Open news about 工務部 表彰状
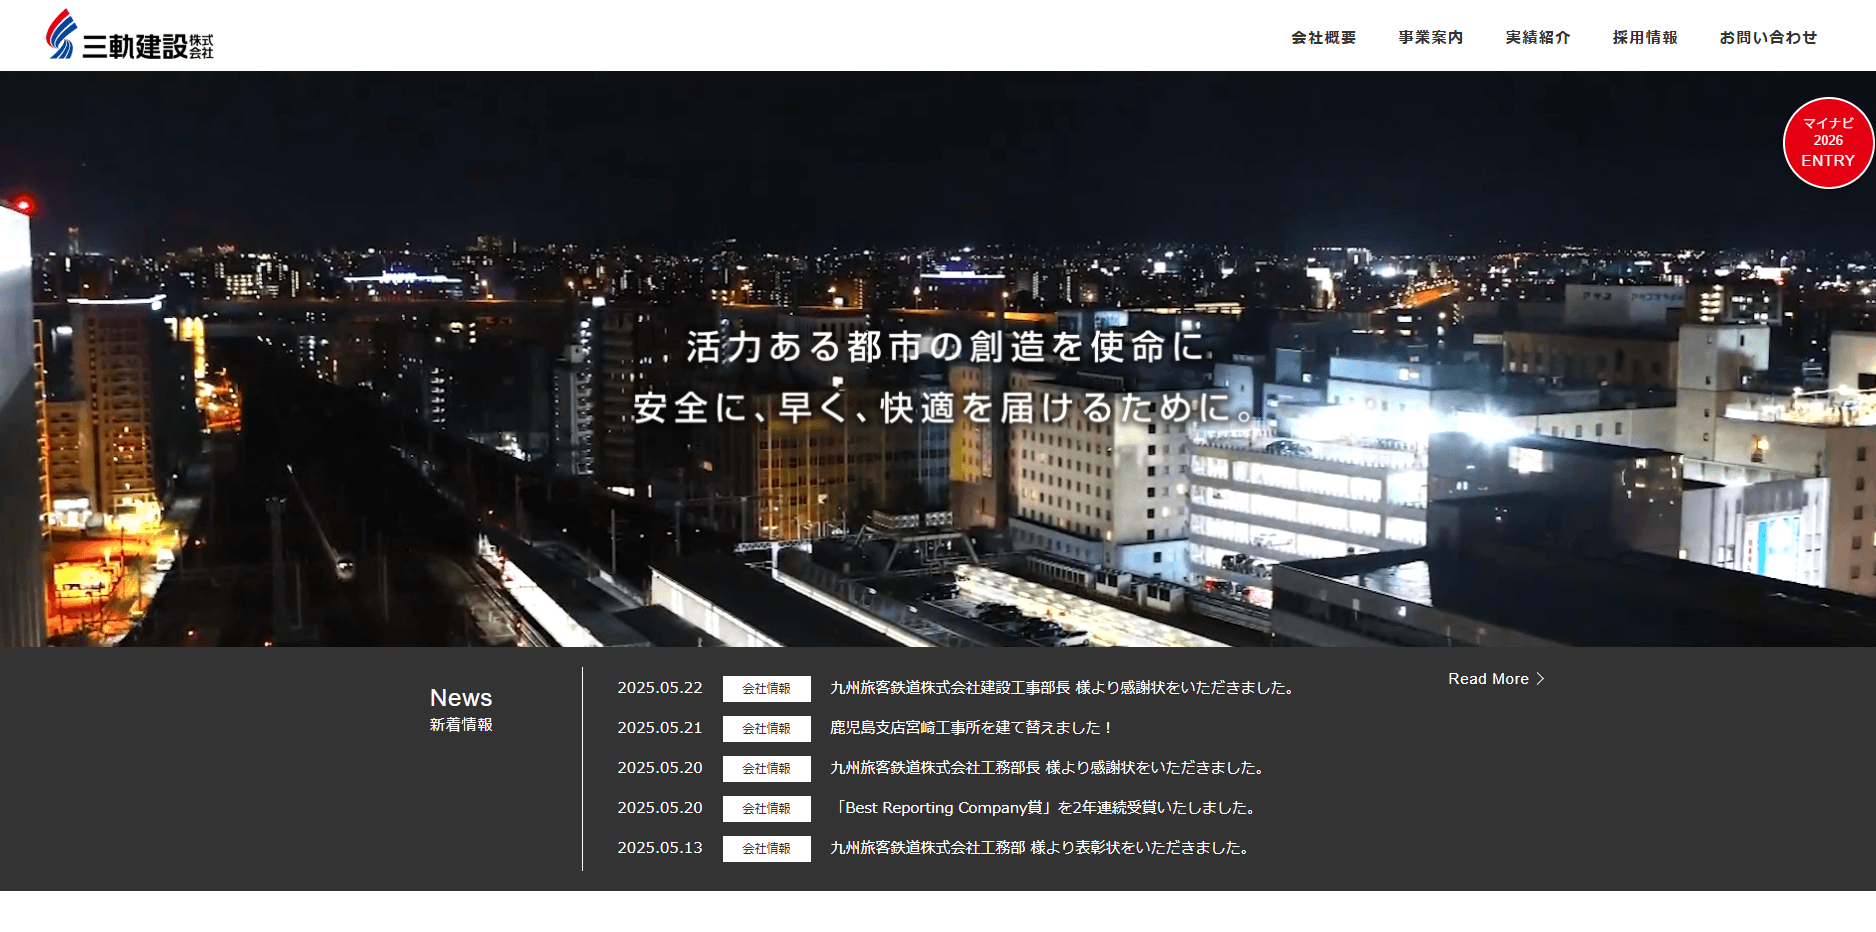 [x=1041, y=848]
